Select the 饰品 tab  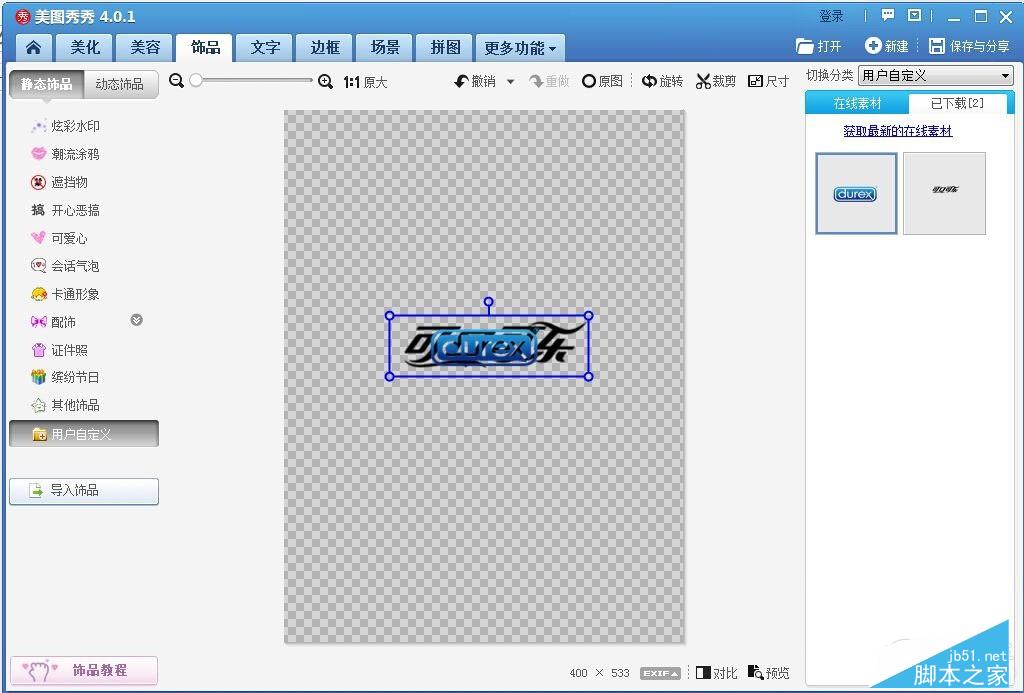tap(205, 48)
